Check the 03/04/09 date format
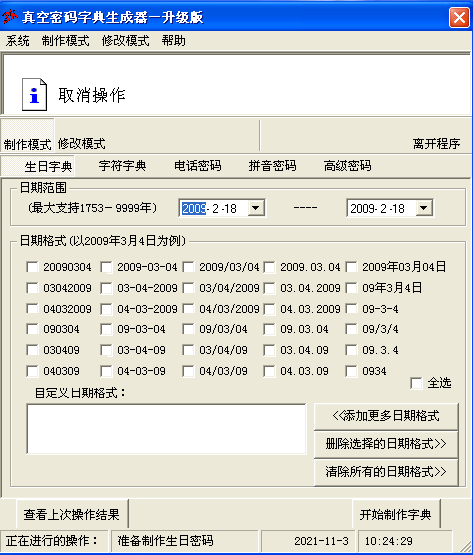The width and height of the screenshot is (473, 555). coord(188,350)
